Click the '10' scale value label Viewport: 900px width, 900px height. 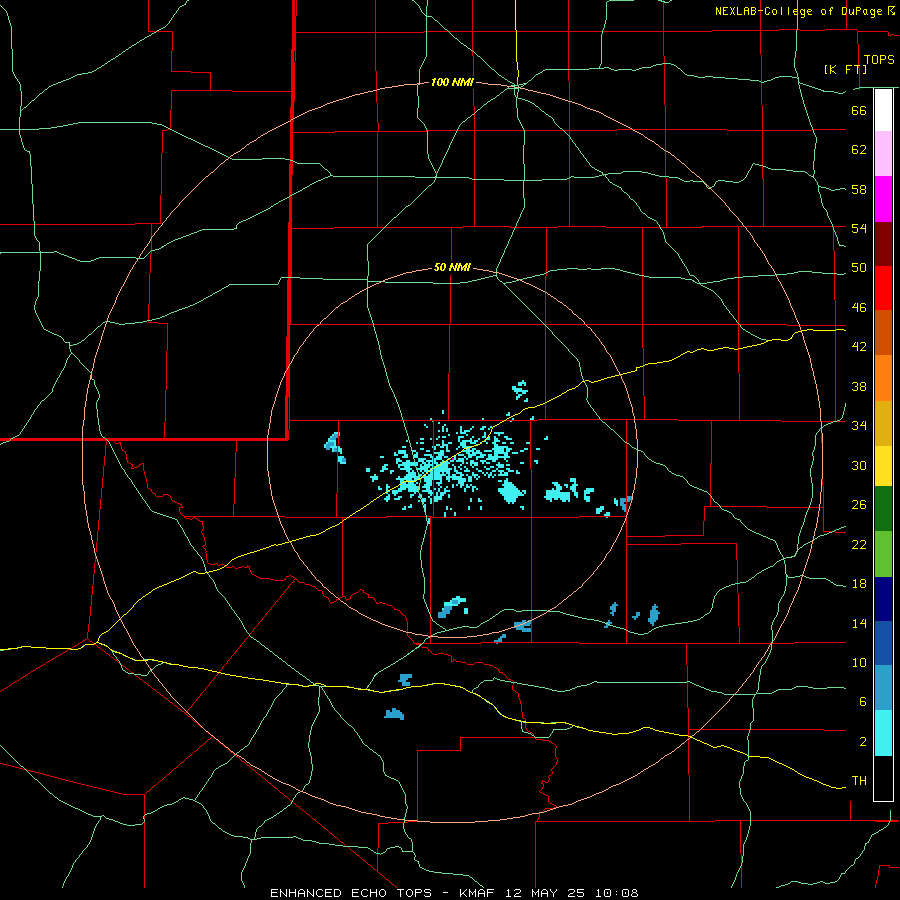tap(859, 662)
